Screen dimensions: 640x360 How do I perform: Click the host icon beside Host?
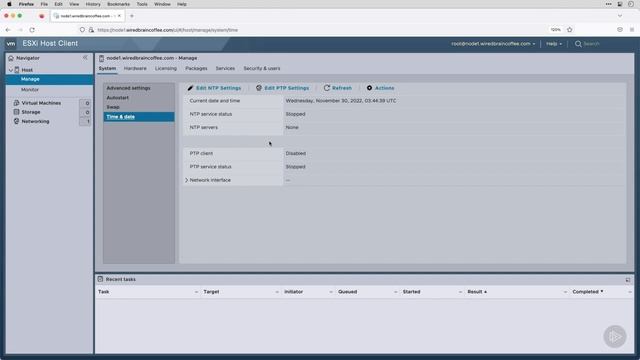[x=17, y=70]
